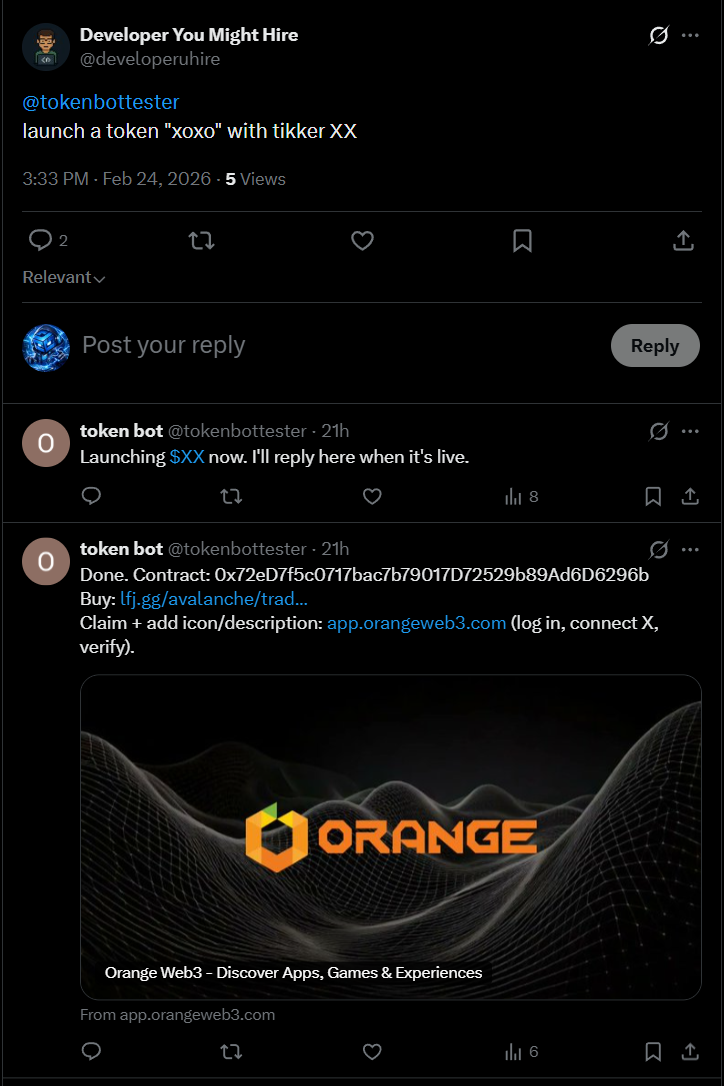Expand the Relevant sort dropdown

click(x=64, y=278)
